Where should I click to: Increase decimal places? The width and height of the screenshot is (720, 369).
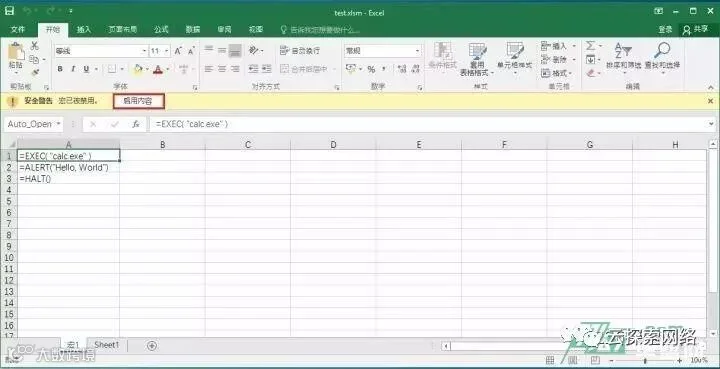point(402,69)
